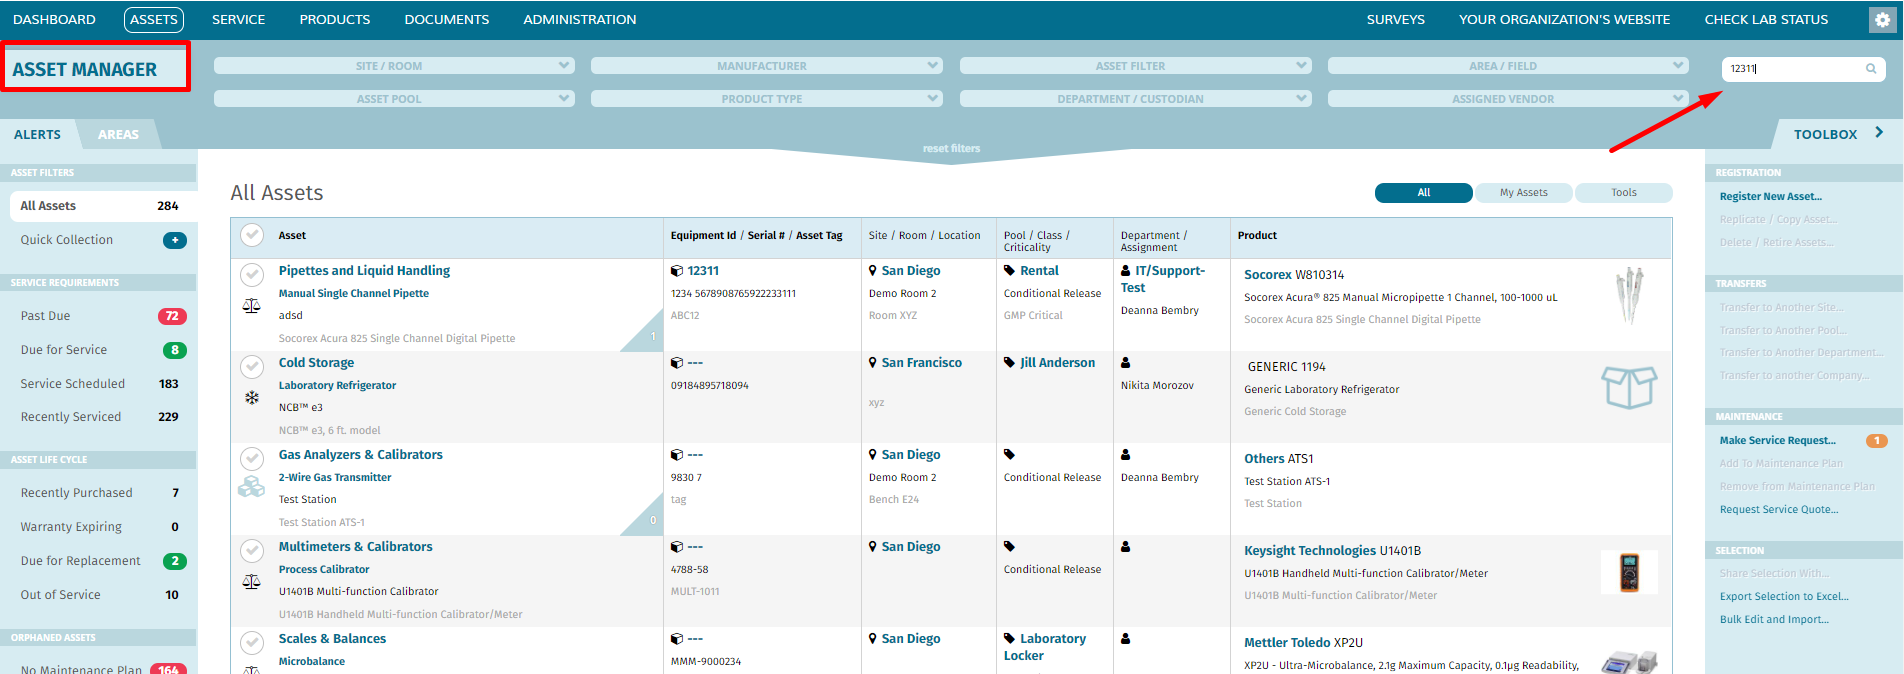Click the corner flag in Pipettes row

tap(647, 335)
